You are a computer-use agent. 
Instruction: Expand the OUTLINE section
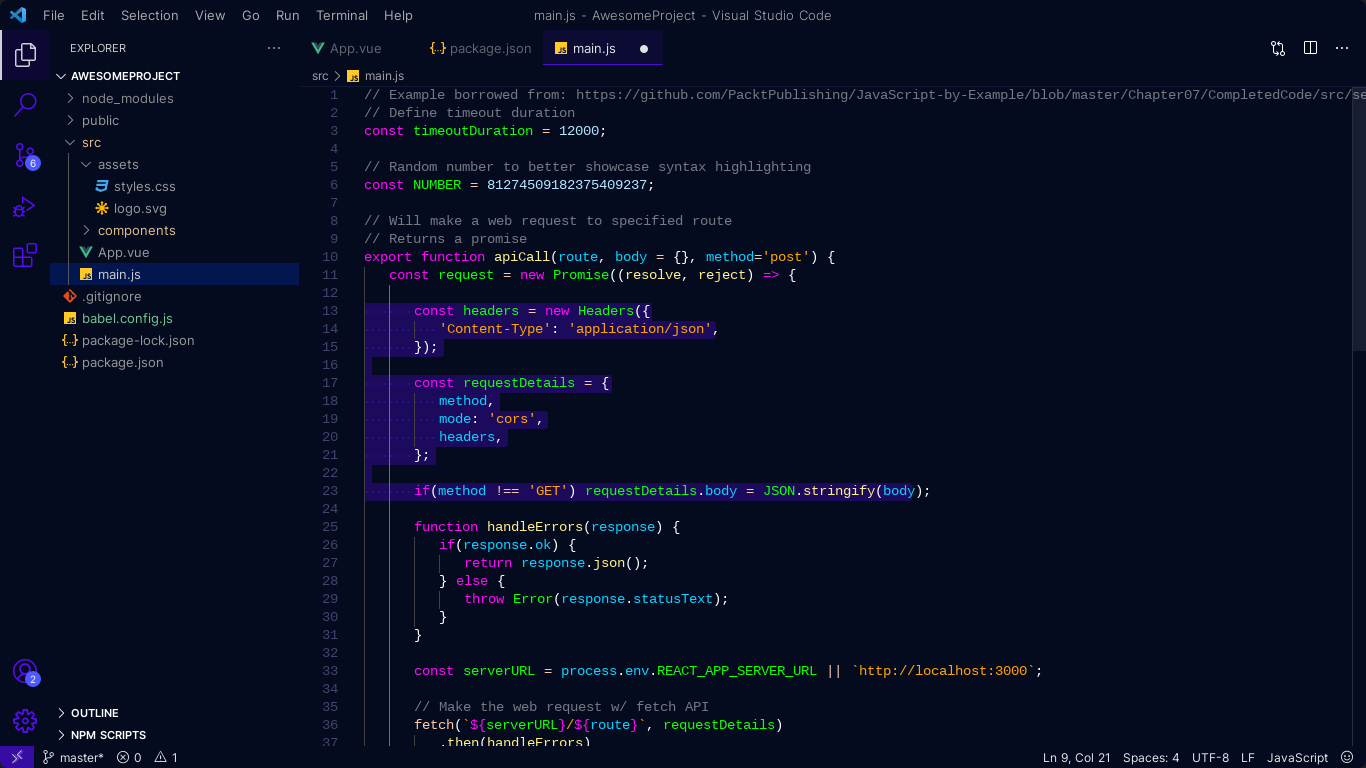click(174, 713)
